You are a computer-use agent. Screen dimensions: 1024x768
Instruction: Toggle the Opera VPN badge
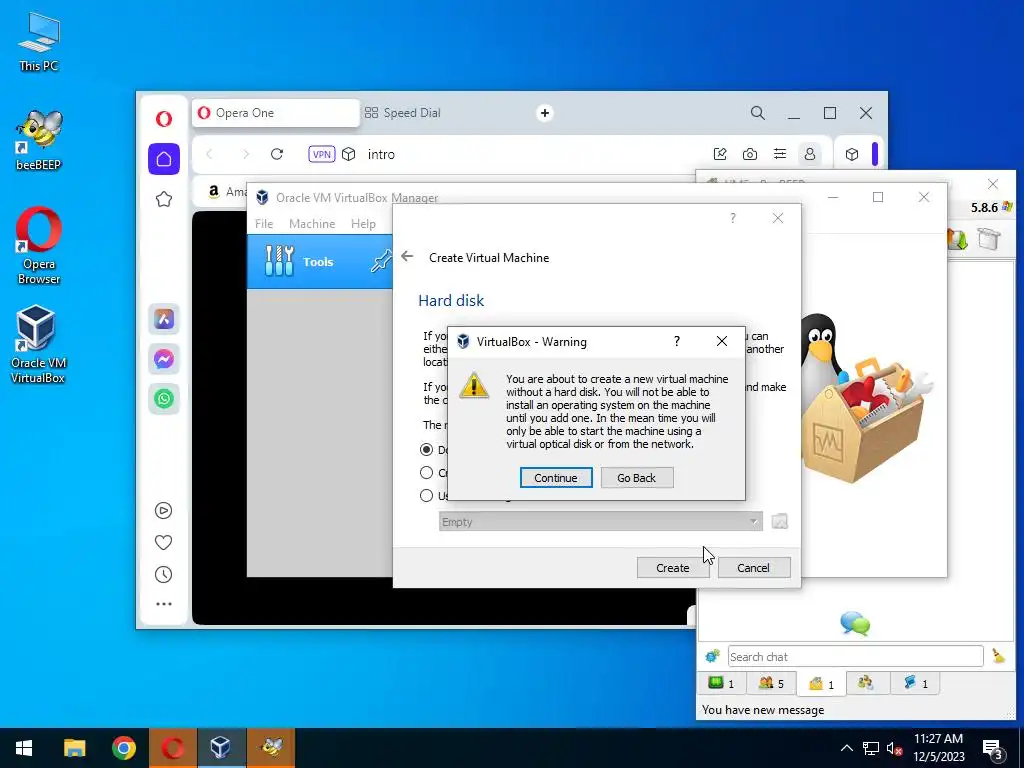322,154
